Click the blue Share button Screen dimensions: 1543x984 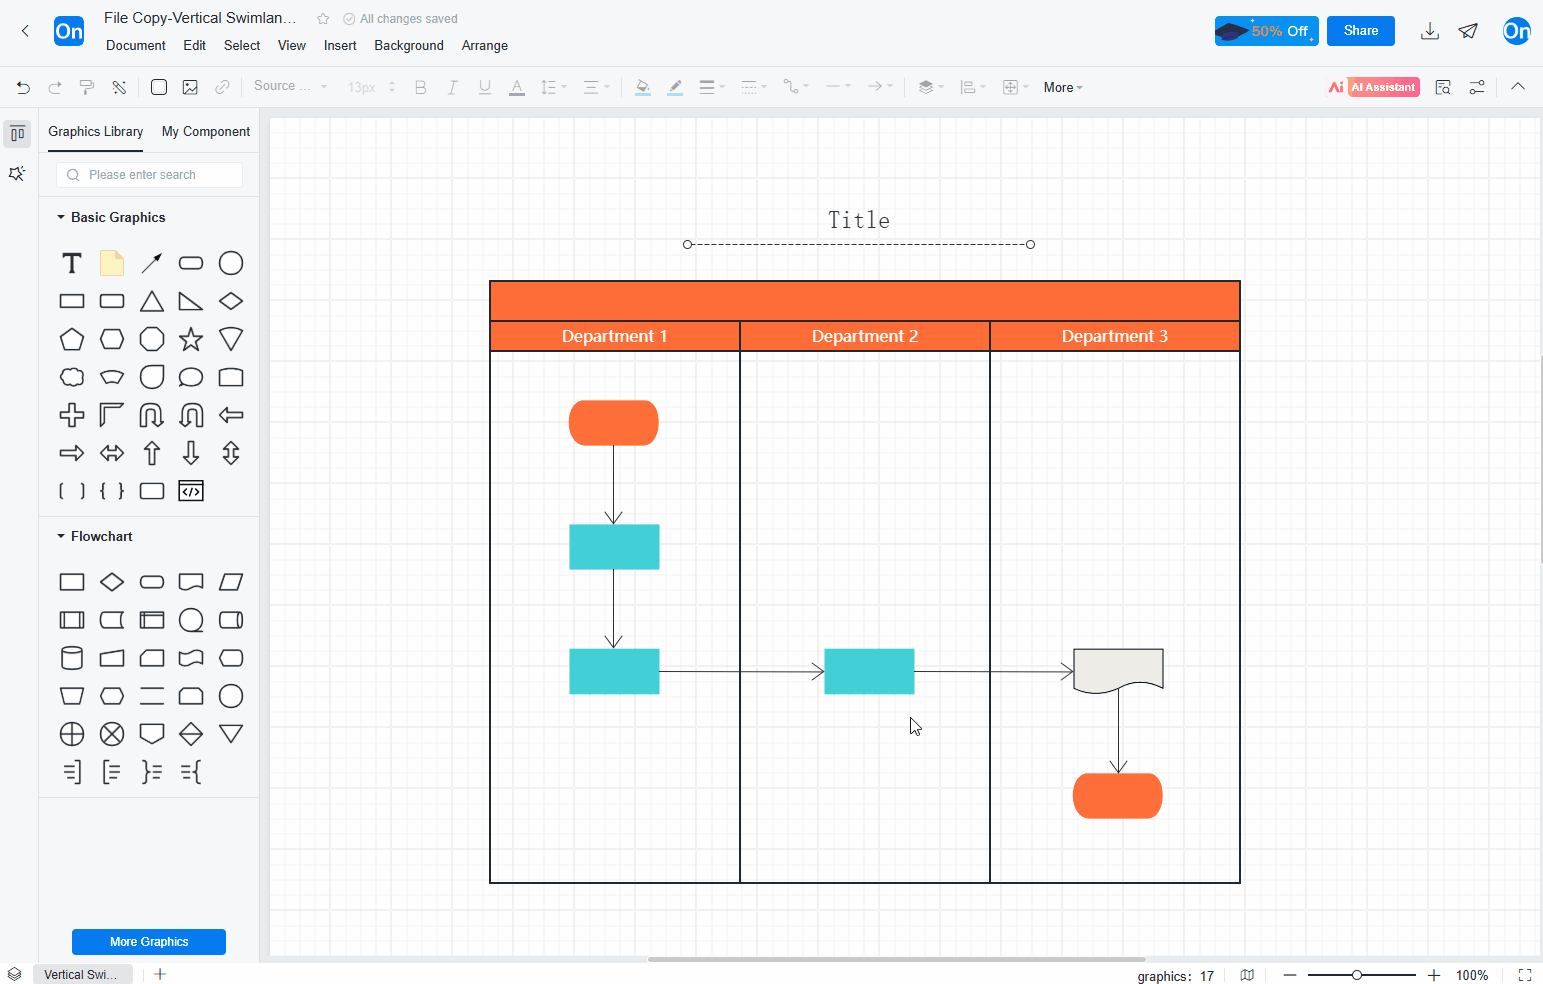click(x=1361, y=31)
